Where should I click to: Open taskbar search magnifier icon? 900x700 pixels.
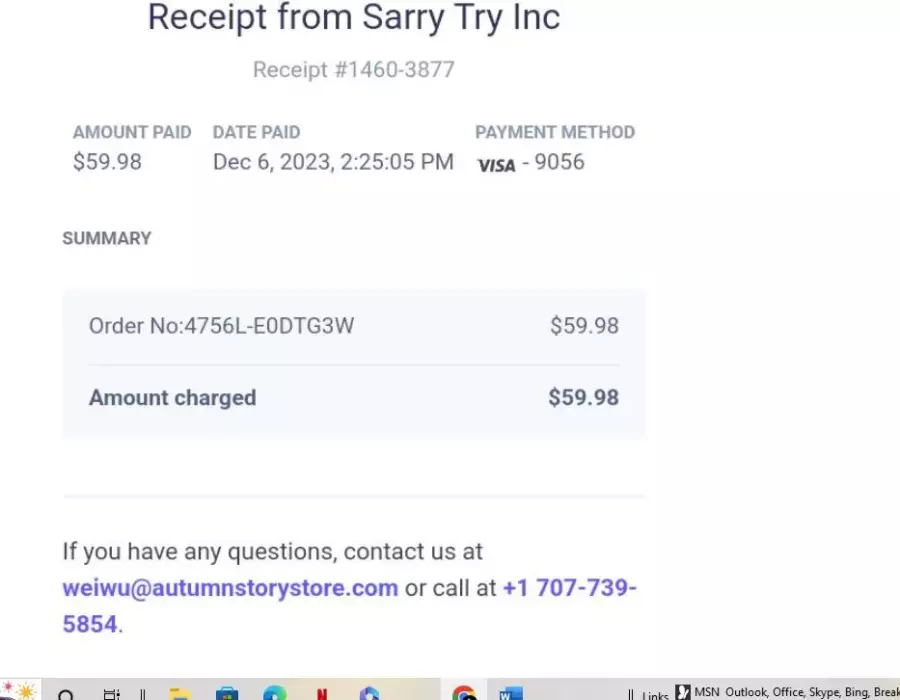(65, 694)
